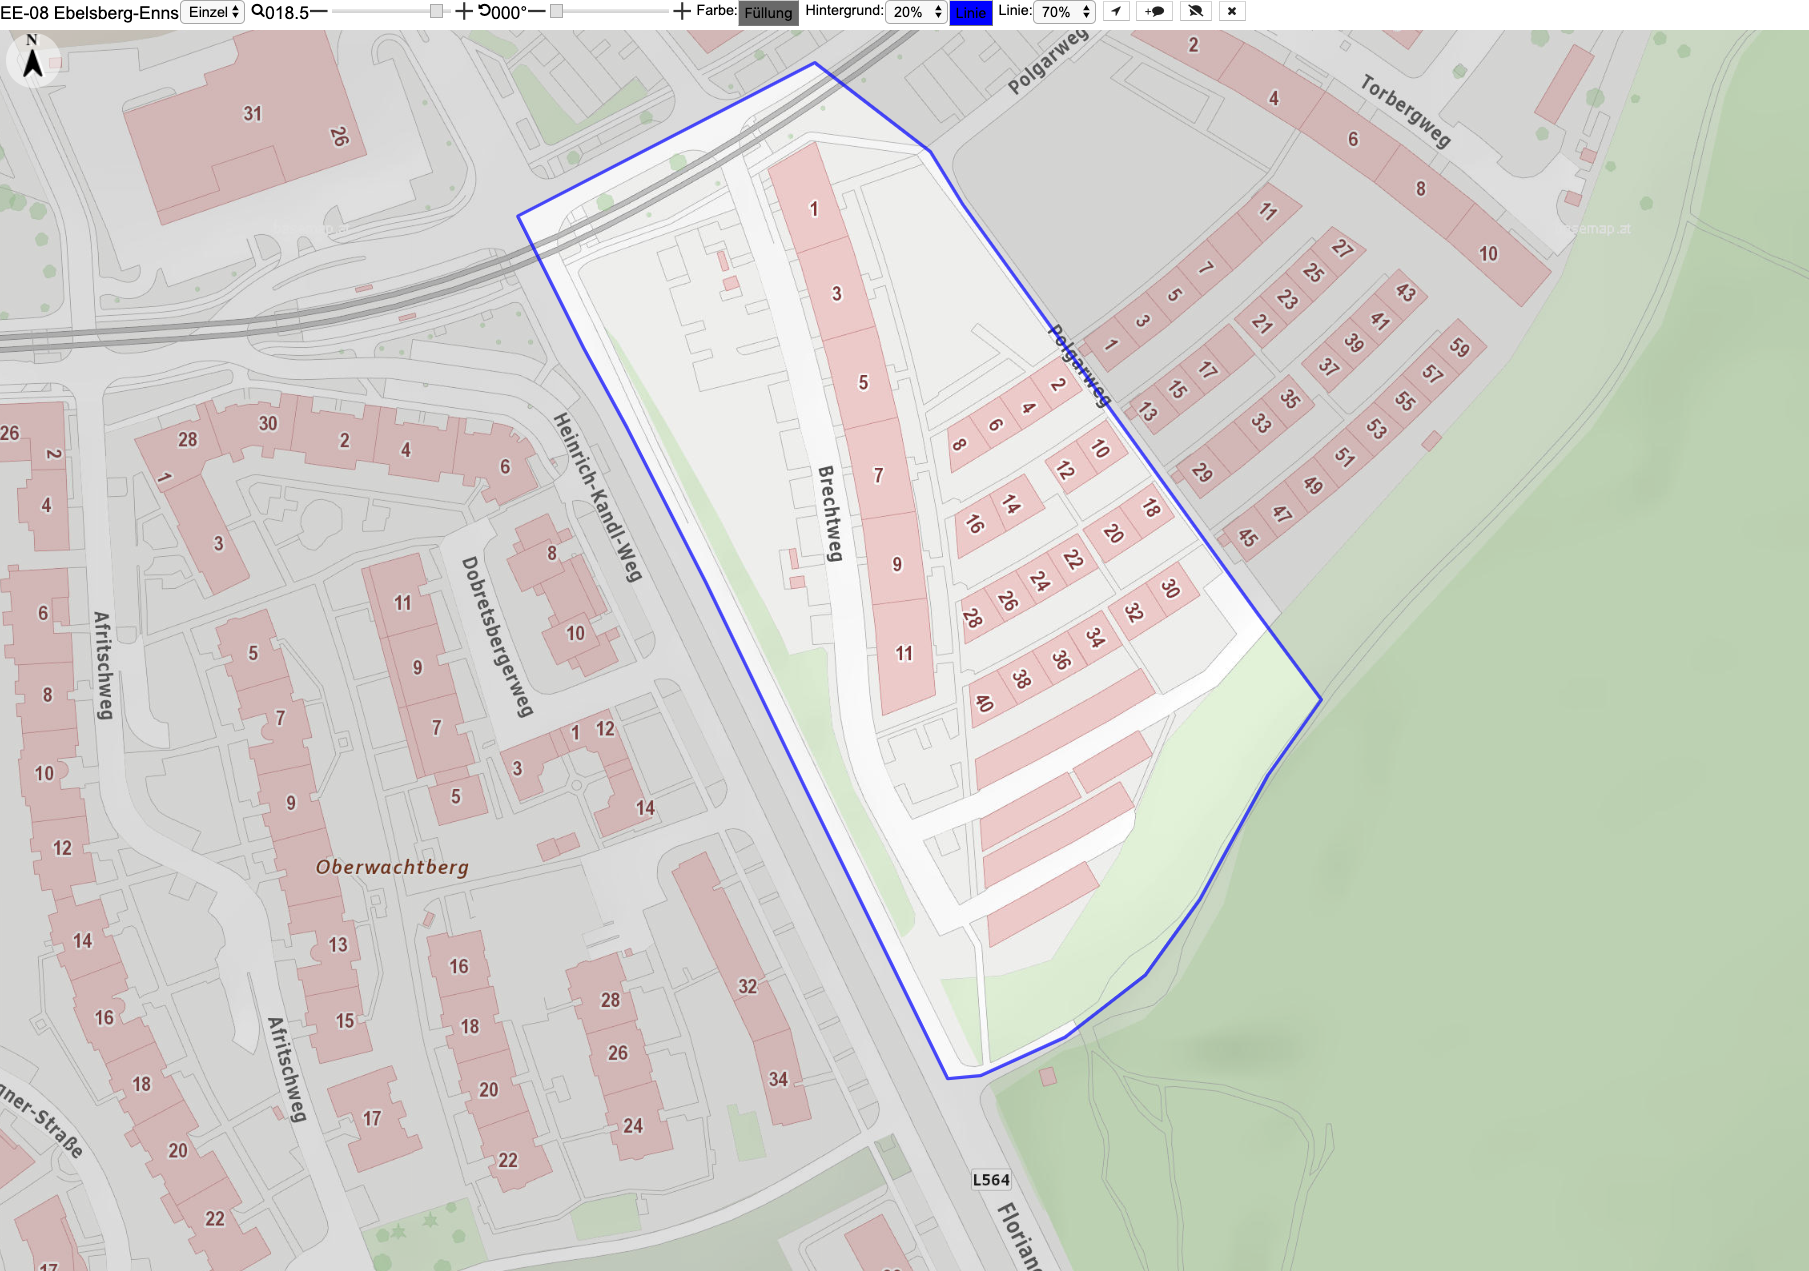Click the Brechtweg street label on map
Screen dimensions: 1809x1271
click(831, 514)
